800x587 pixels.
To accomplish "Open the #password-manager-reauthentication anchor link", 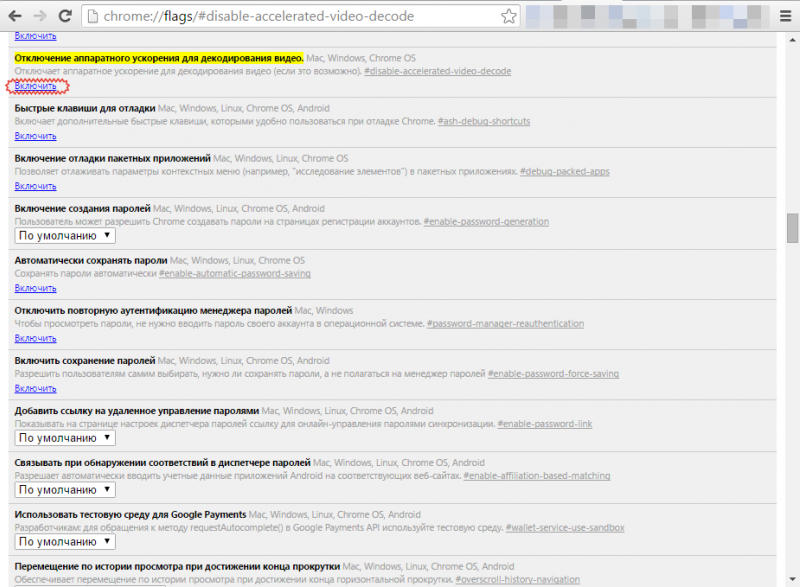I will [x=506, y=324].
